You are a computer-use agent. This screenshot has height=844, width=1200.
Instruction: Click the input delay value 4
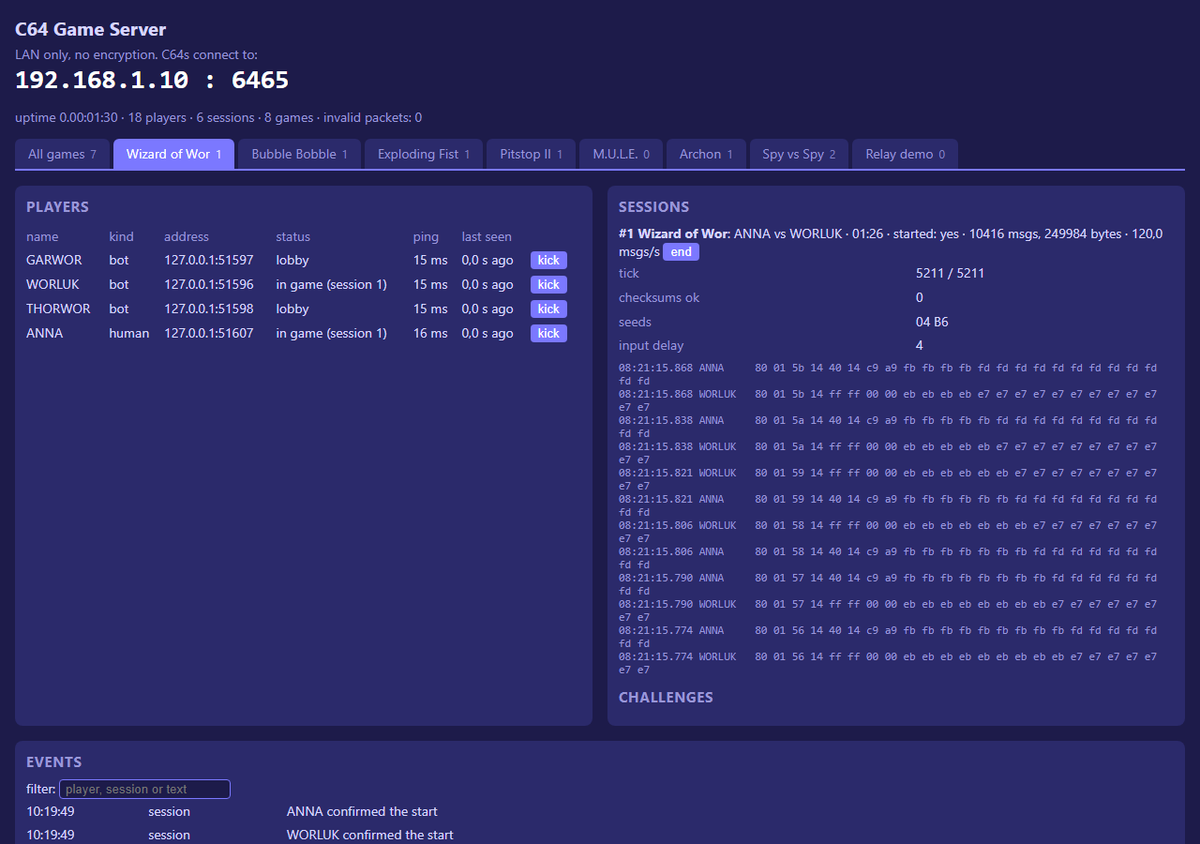[920, 346]
